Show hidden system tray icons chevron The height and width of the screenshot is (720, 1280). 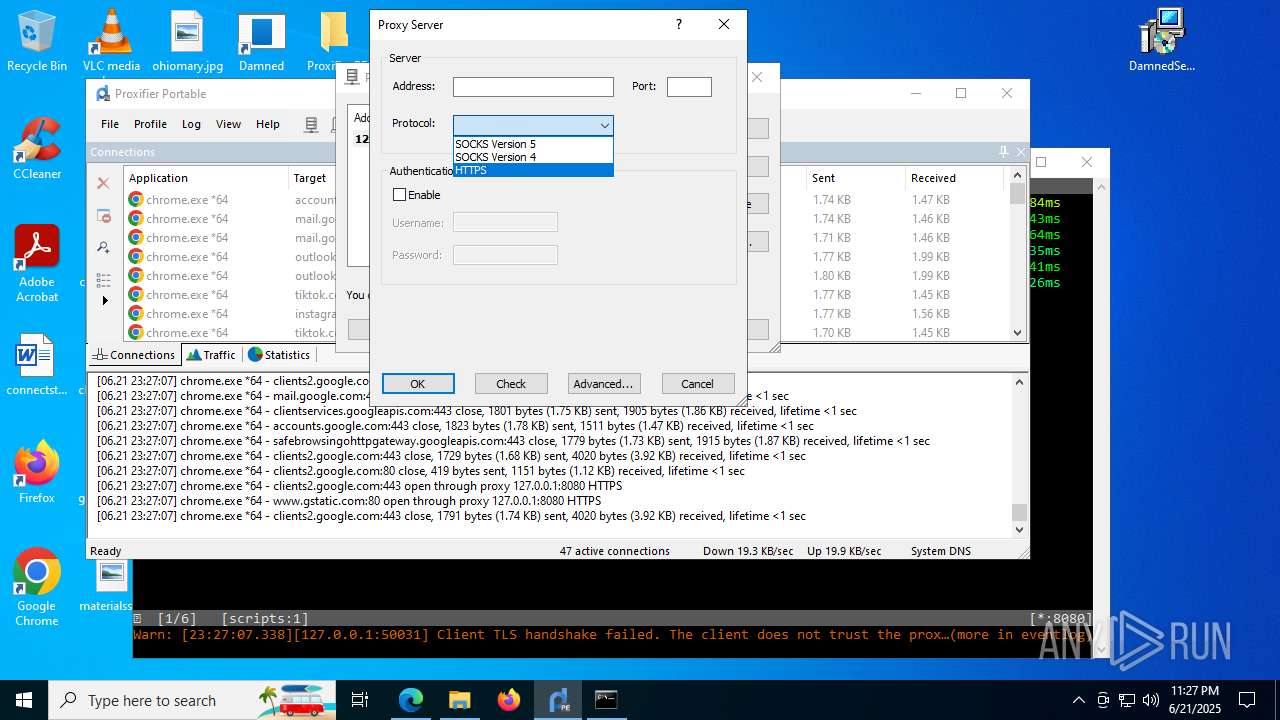(1078, 700)
